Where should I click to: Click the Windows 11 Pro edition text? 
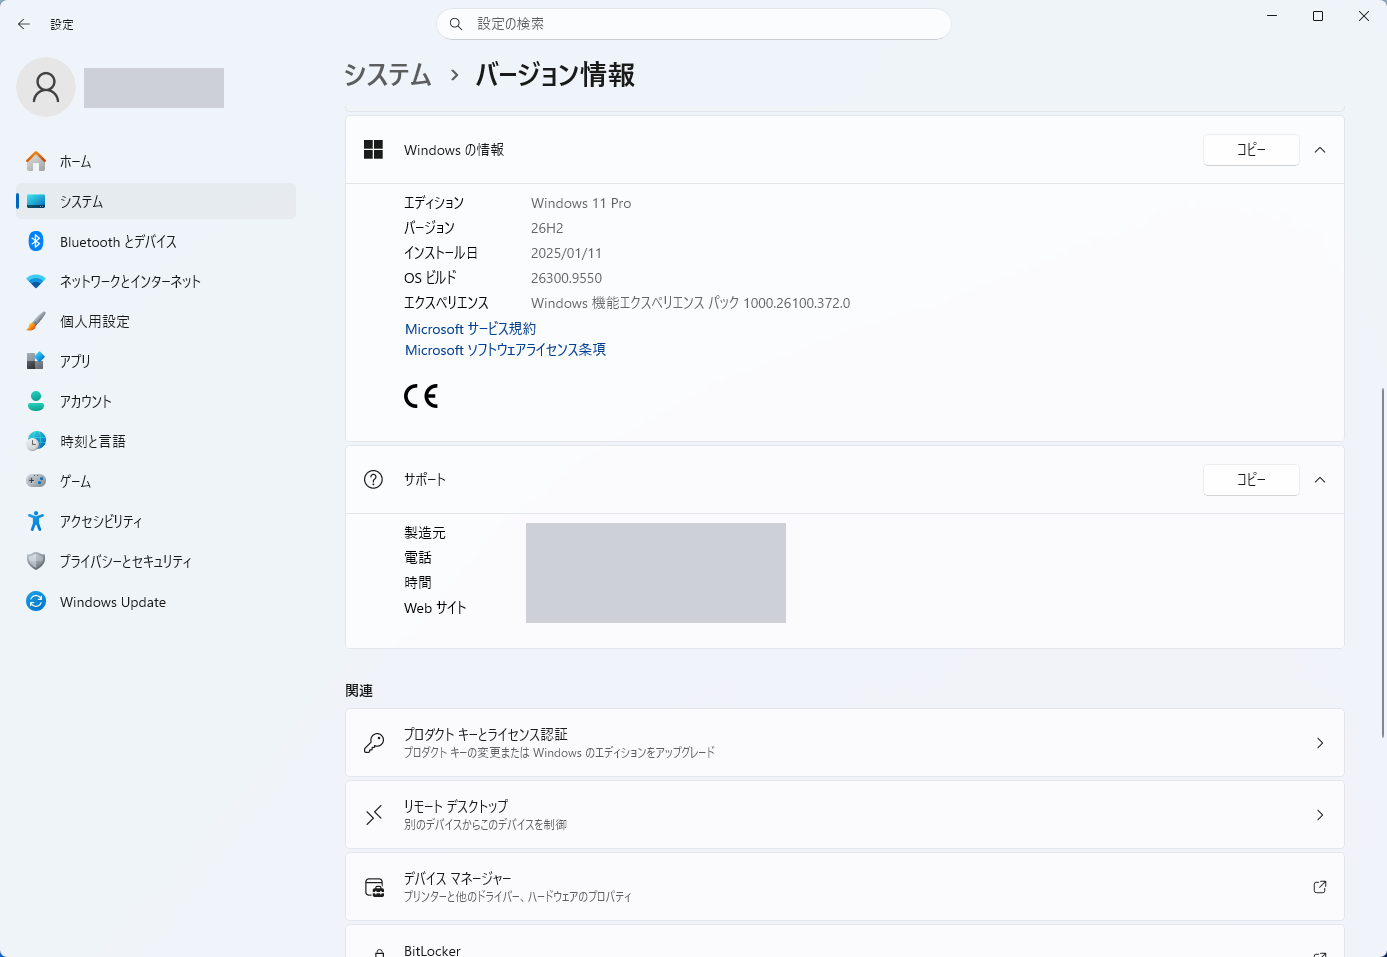581,203
